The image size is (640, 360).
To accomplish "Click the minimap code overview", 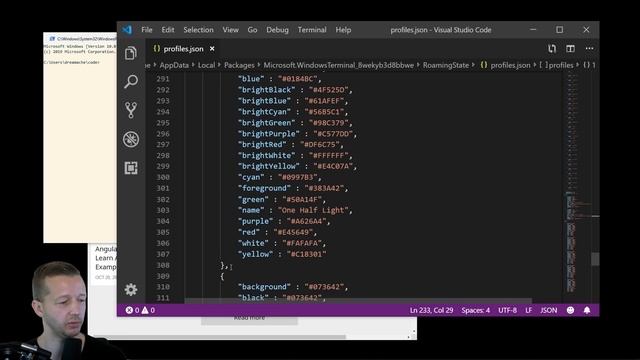I will coord(576,188).
